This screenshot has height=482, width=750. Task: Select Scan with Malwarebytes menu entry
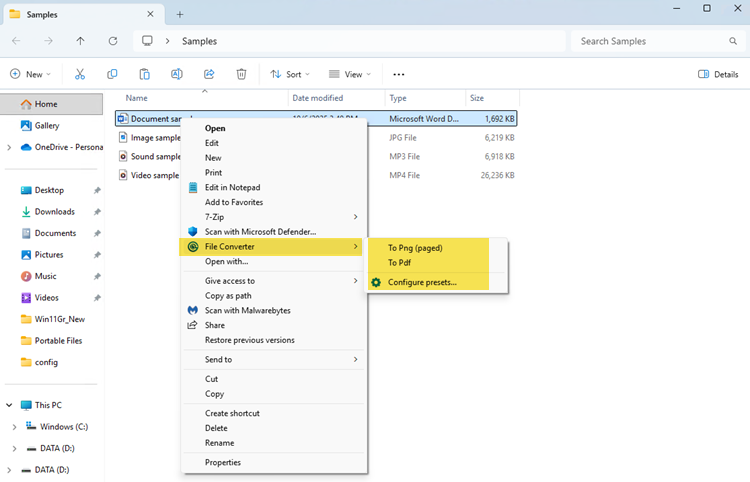coord(247,311)
